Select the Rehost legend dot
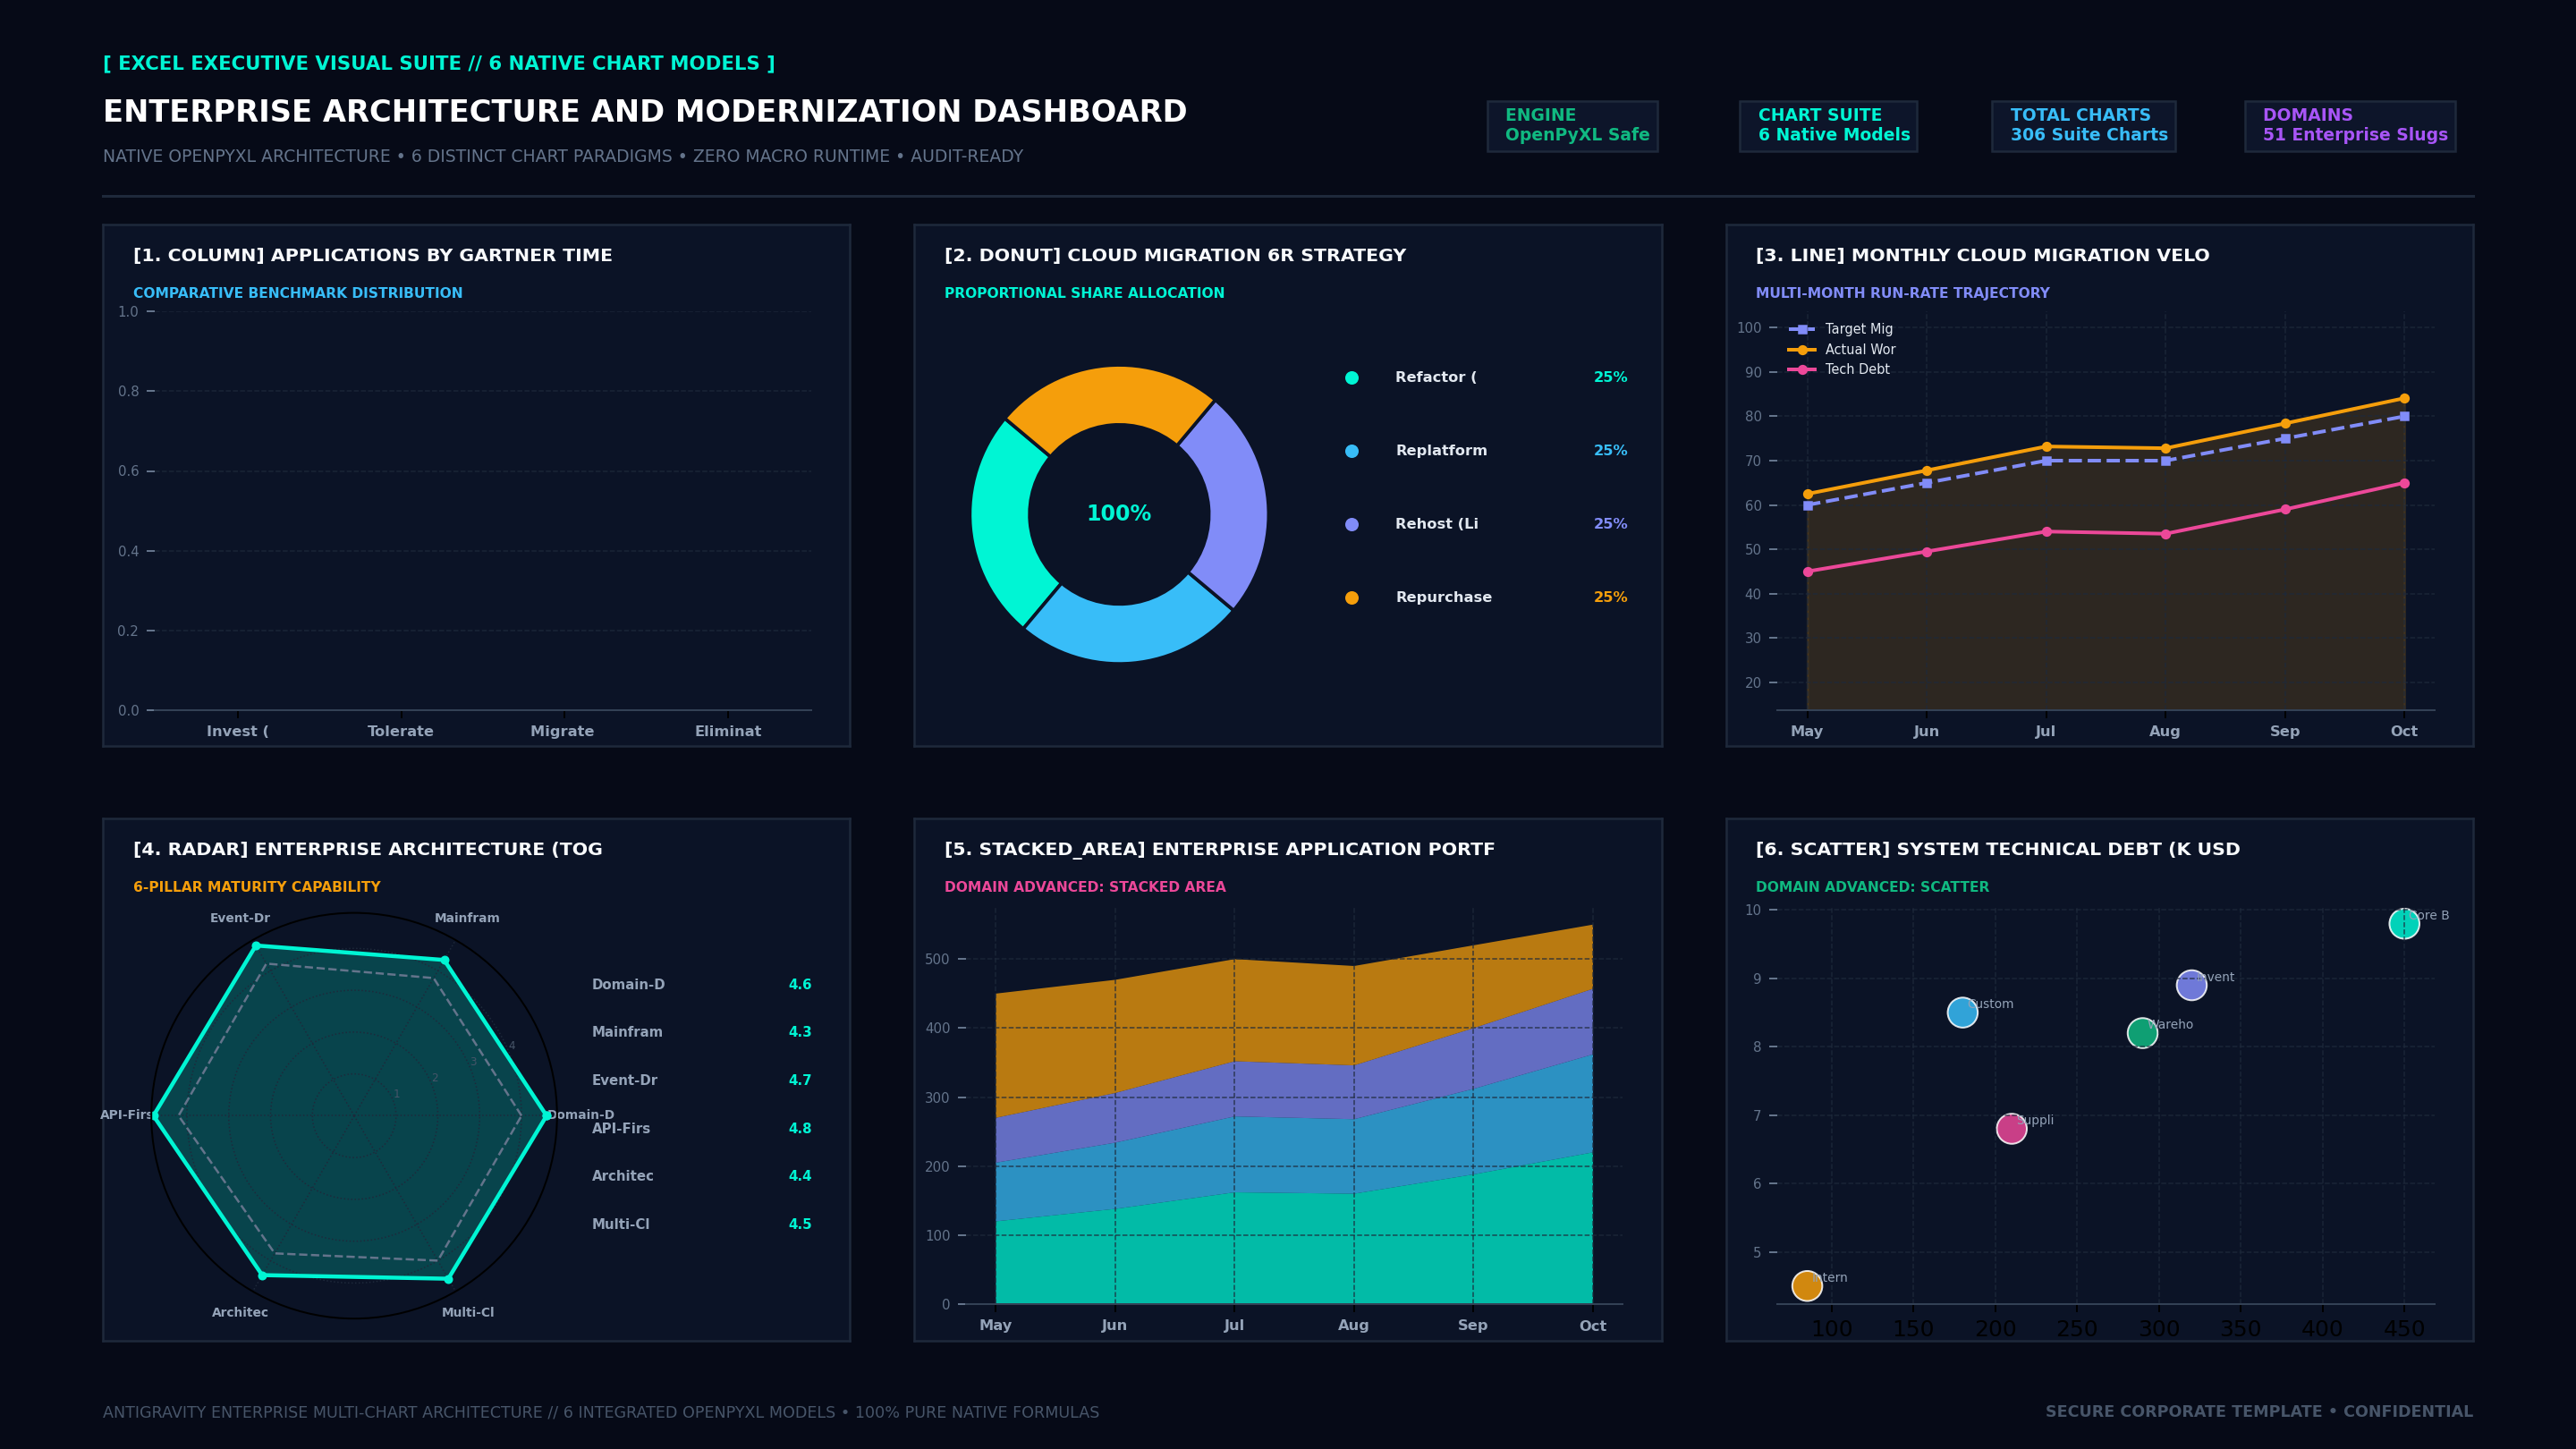This screenshot has width=2576, height=1449. pyautogui.click(x=1352, y=524)
